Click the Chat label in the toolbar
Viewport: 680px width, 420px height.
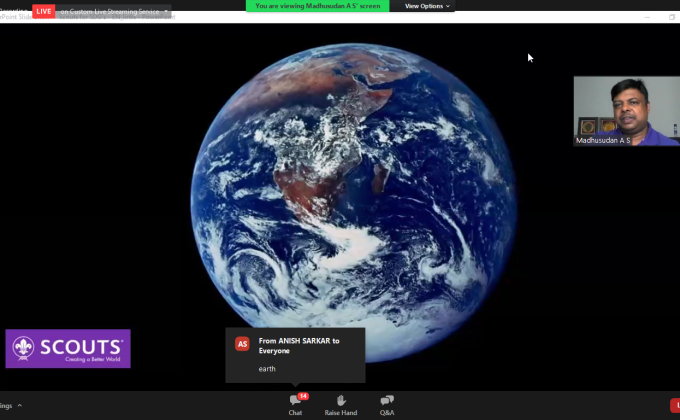pos(295,413)
